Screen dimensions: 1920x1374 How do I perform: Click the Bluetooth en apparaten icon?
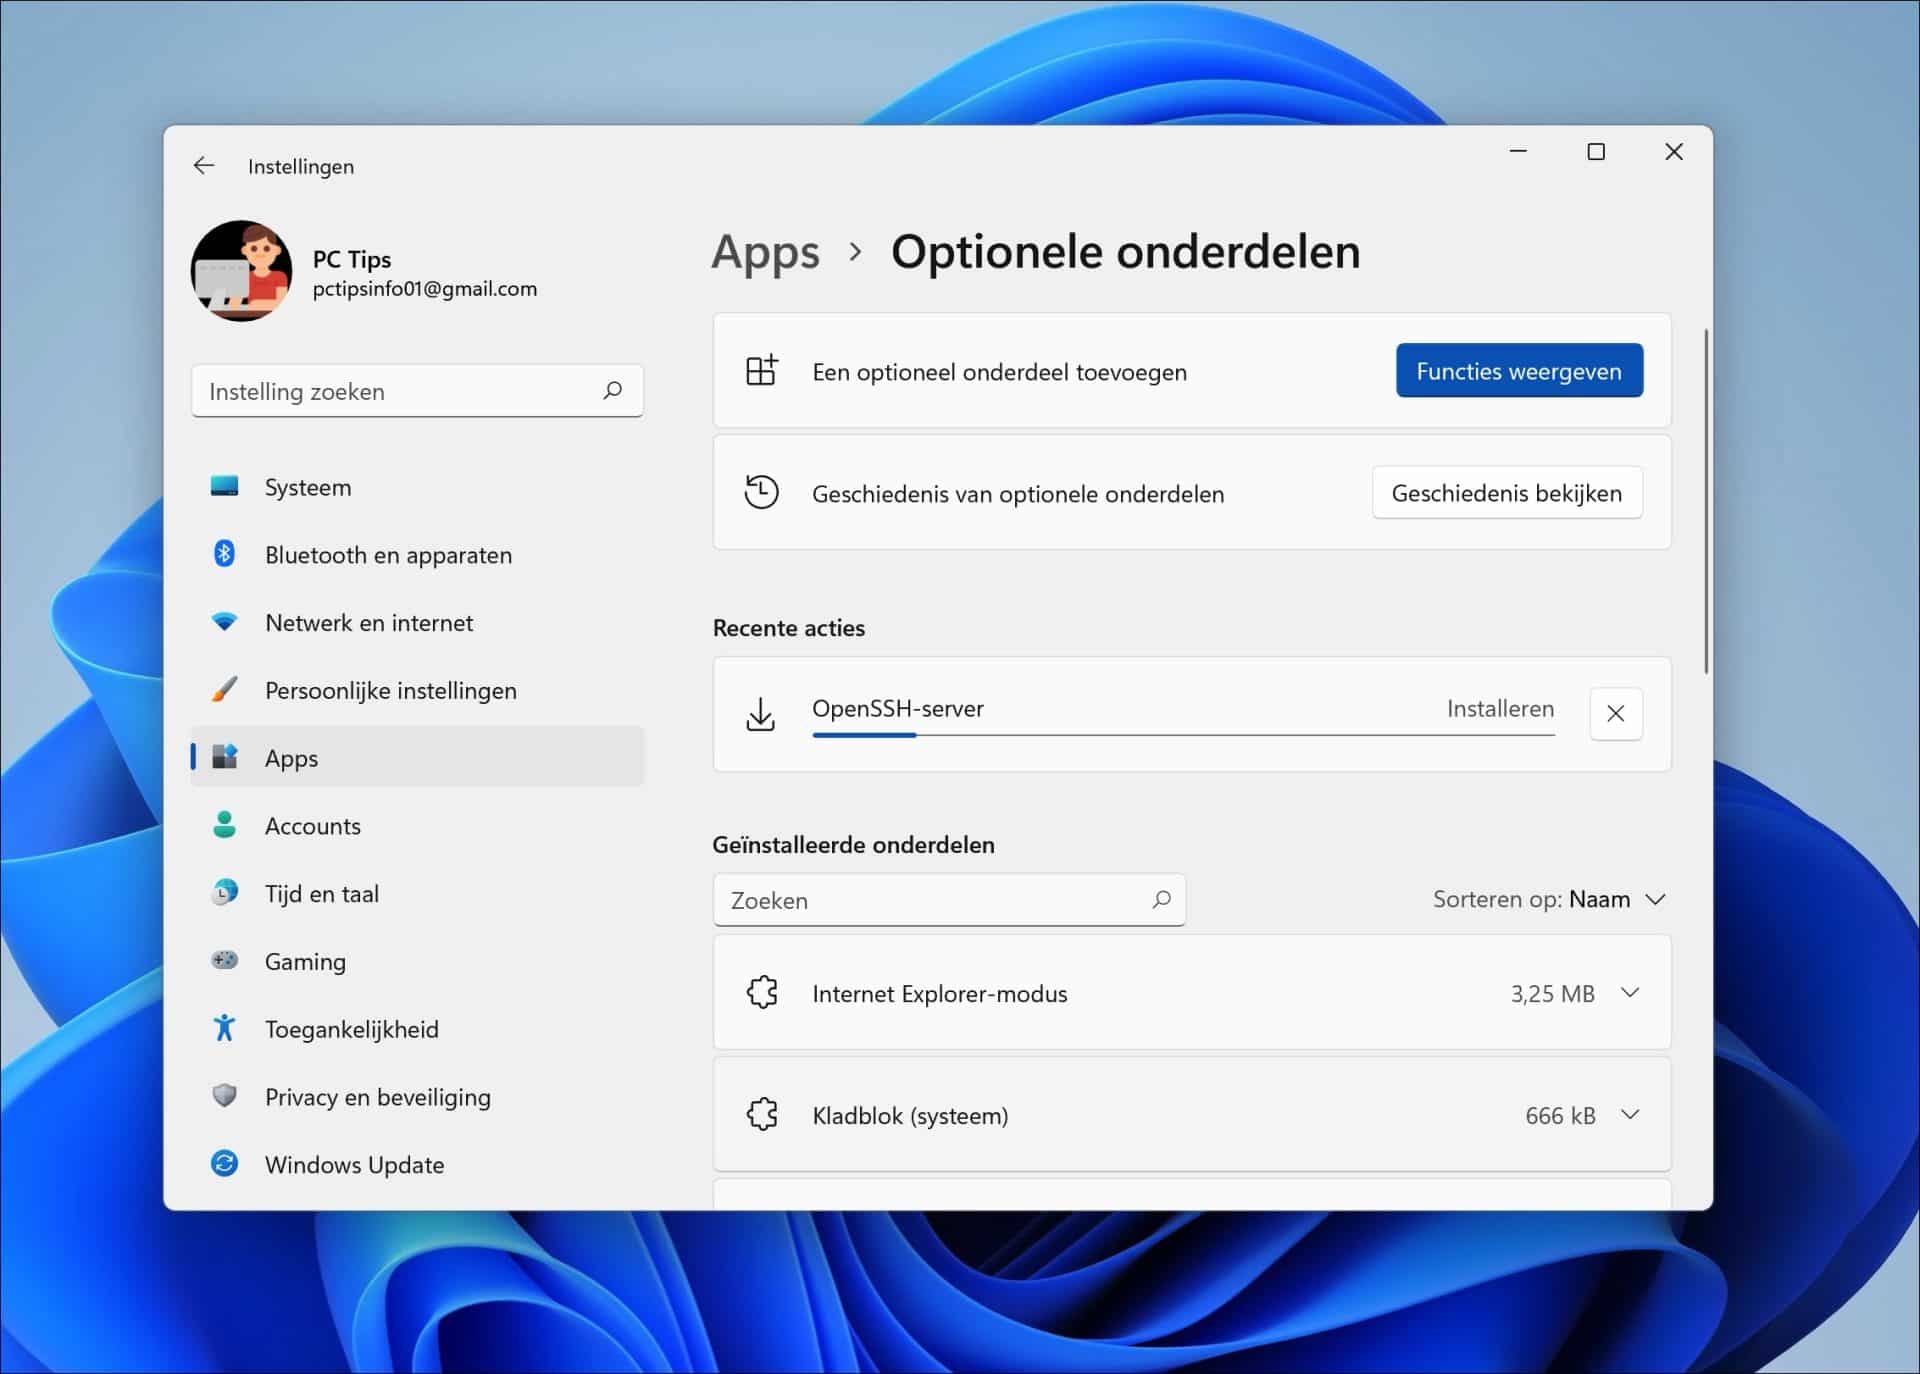(226, 555)
